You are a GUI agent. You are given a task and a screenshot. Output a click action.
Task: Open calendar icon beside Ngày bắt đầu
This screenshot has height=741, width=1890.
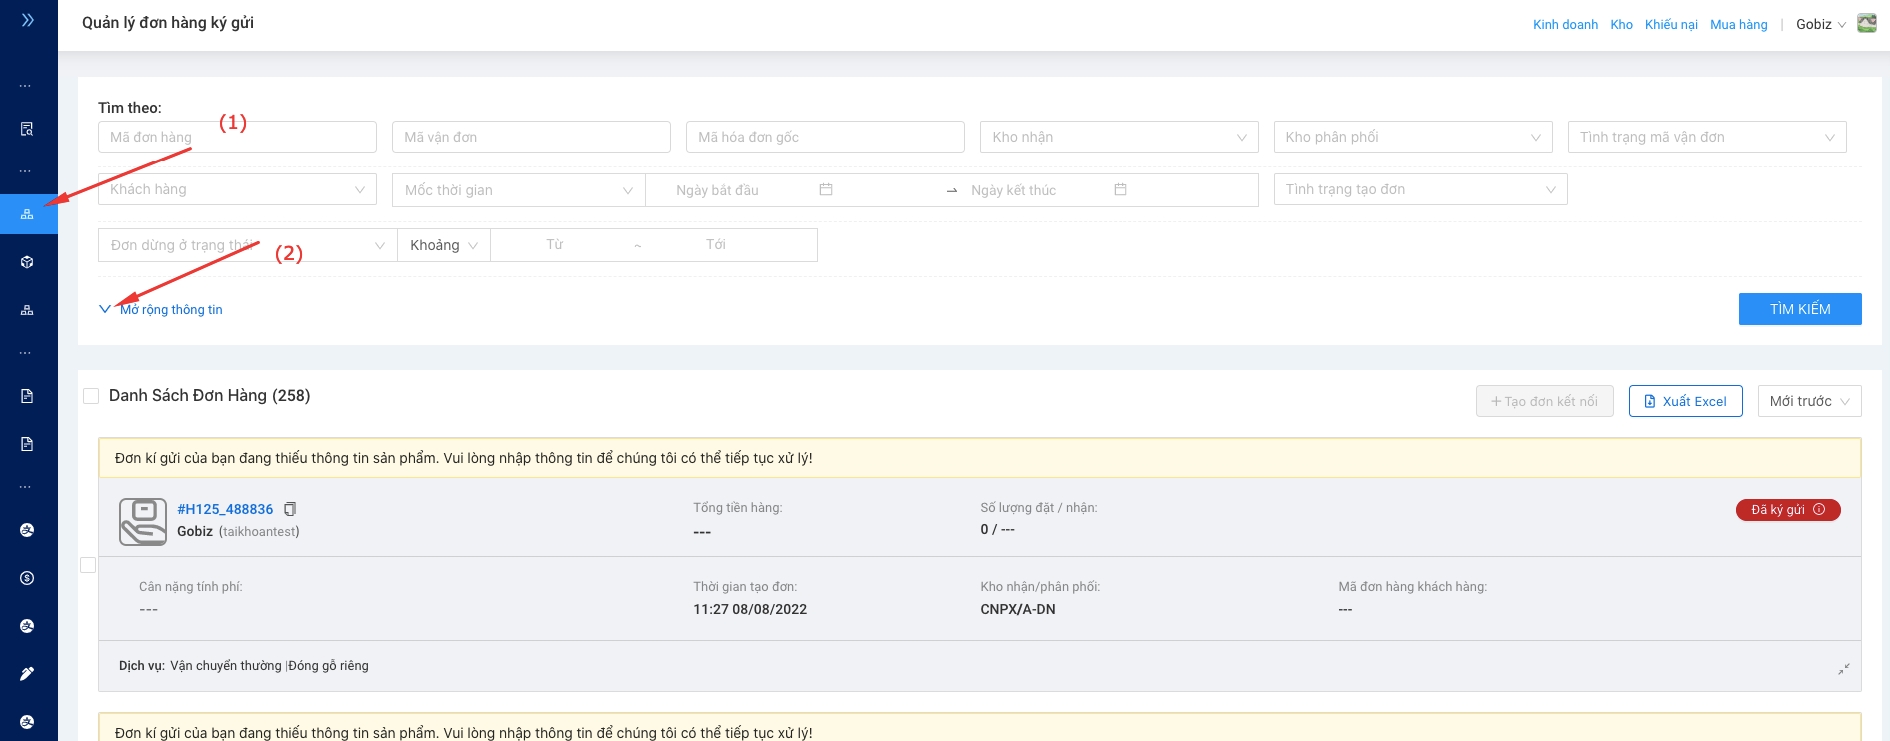point(826,189)
